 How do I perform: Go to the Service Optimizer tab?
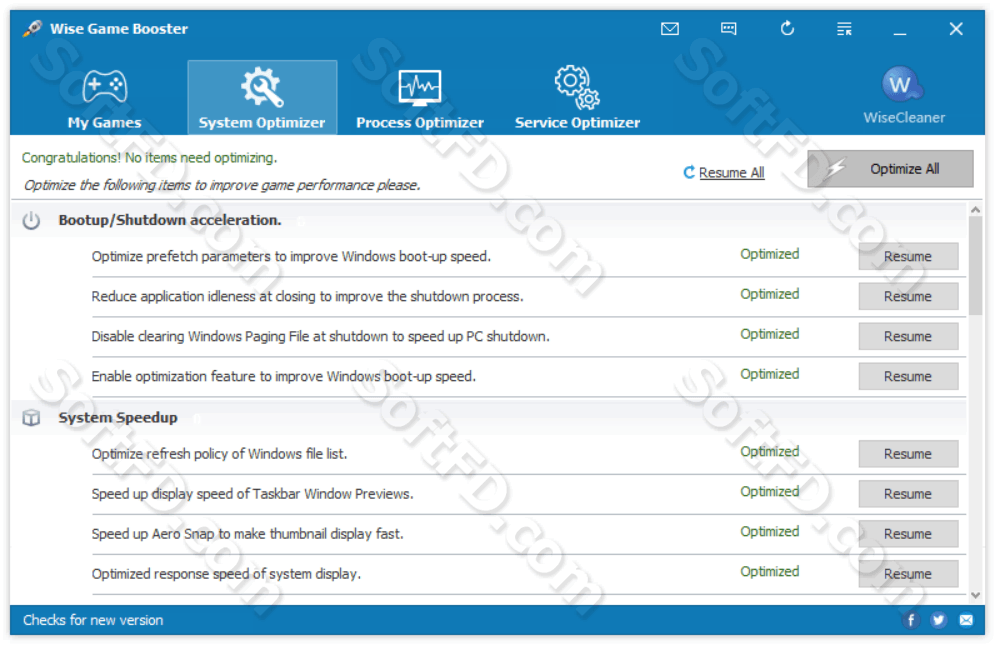577,98
